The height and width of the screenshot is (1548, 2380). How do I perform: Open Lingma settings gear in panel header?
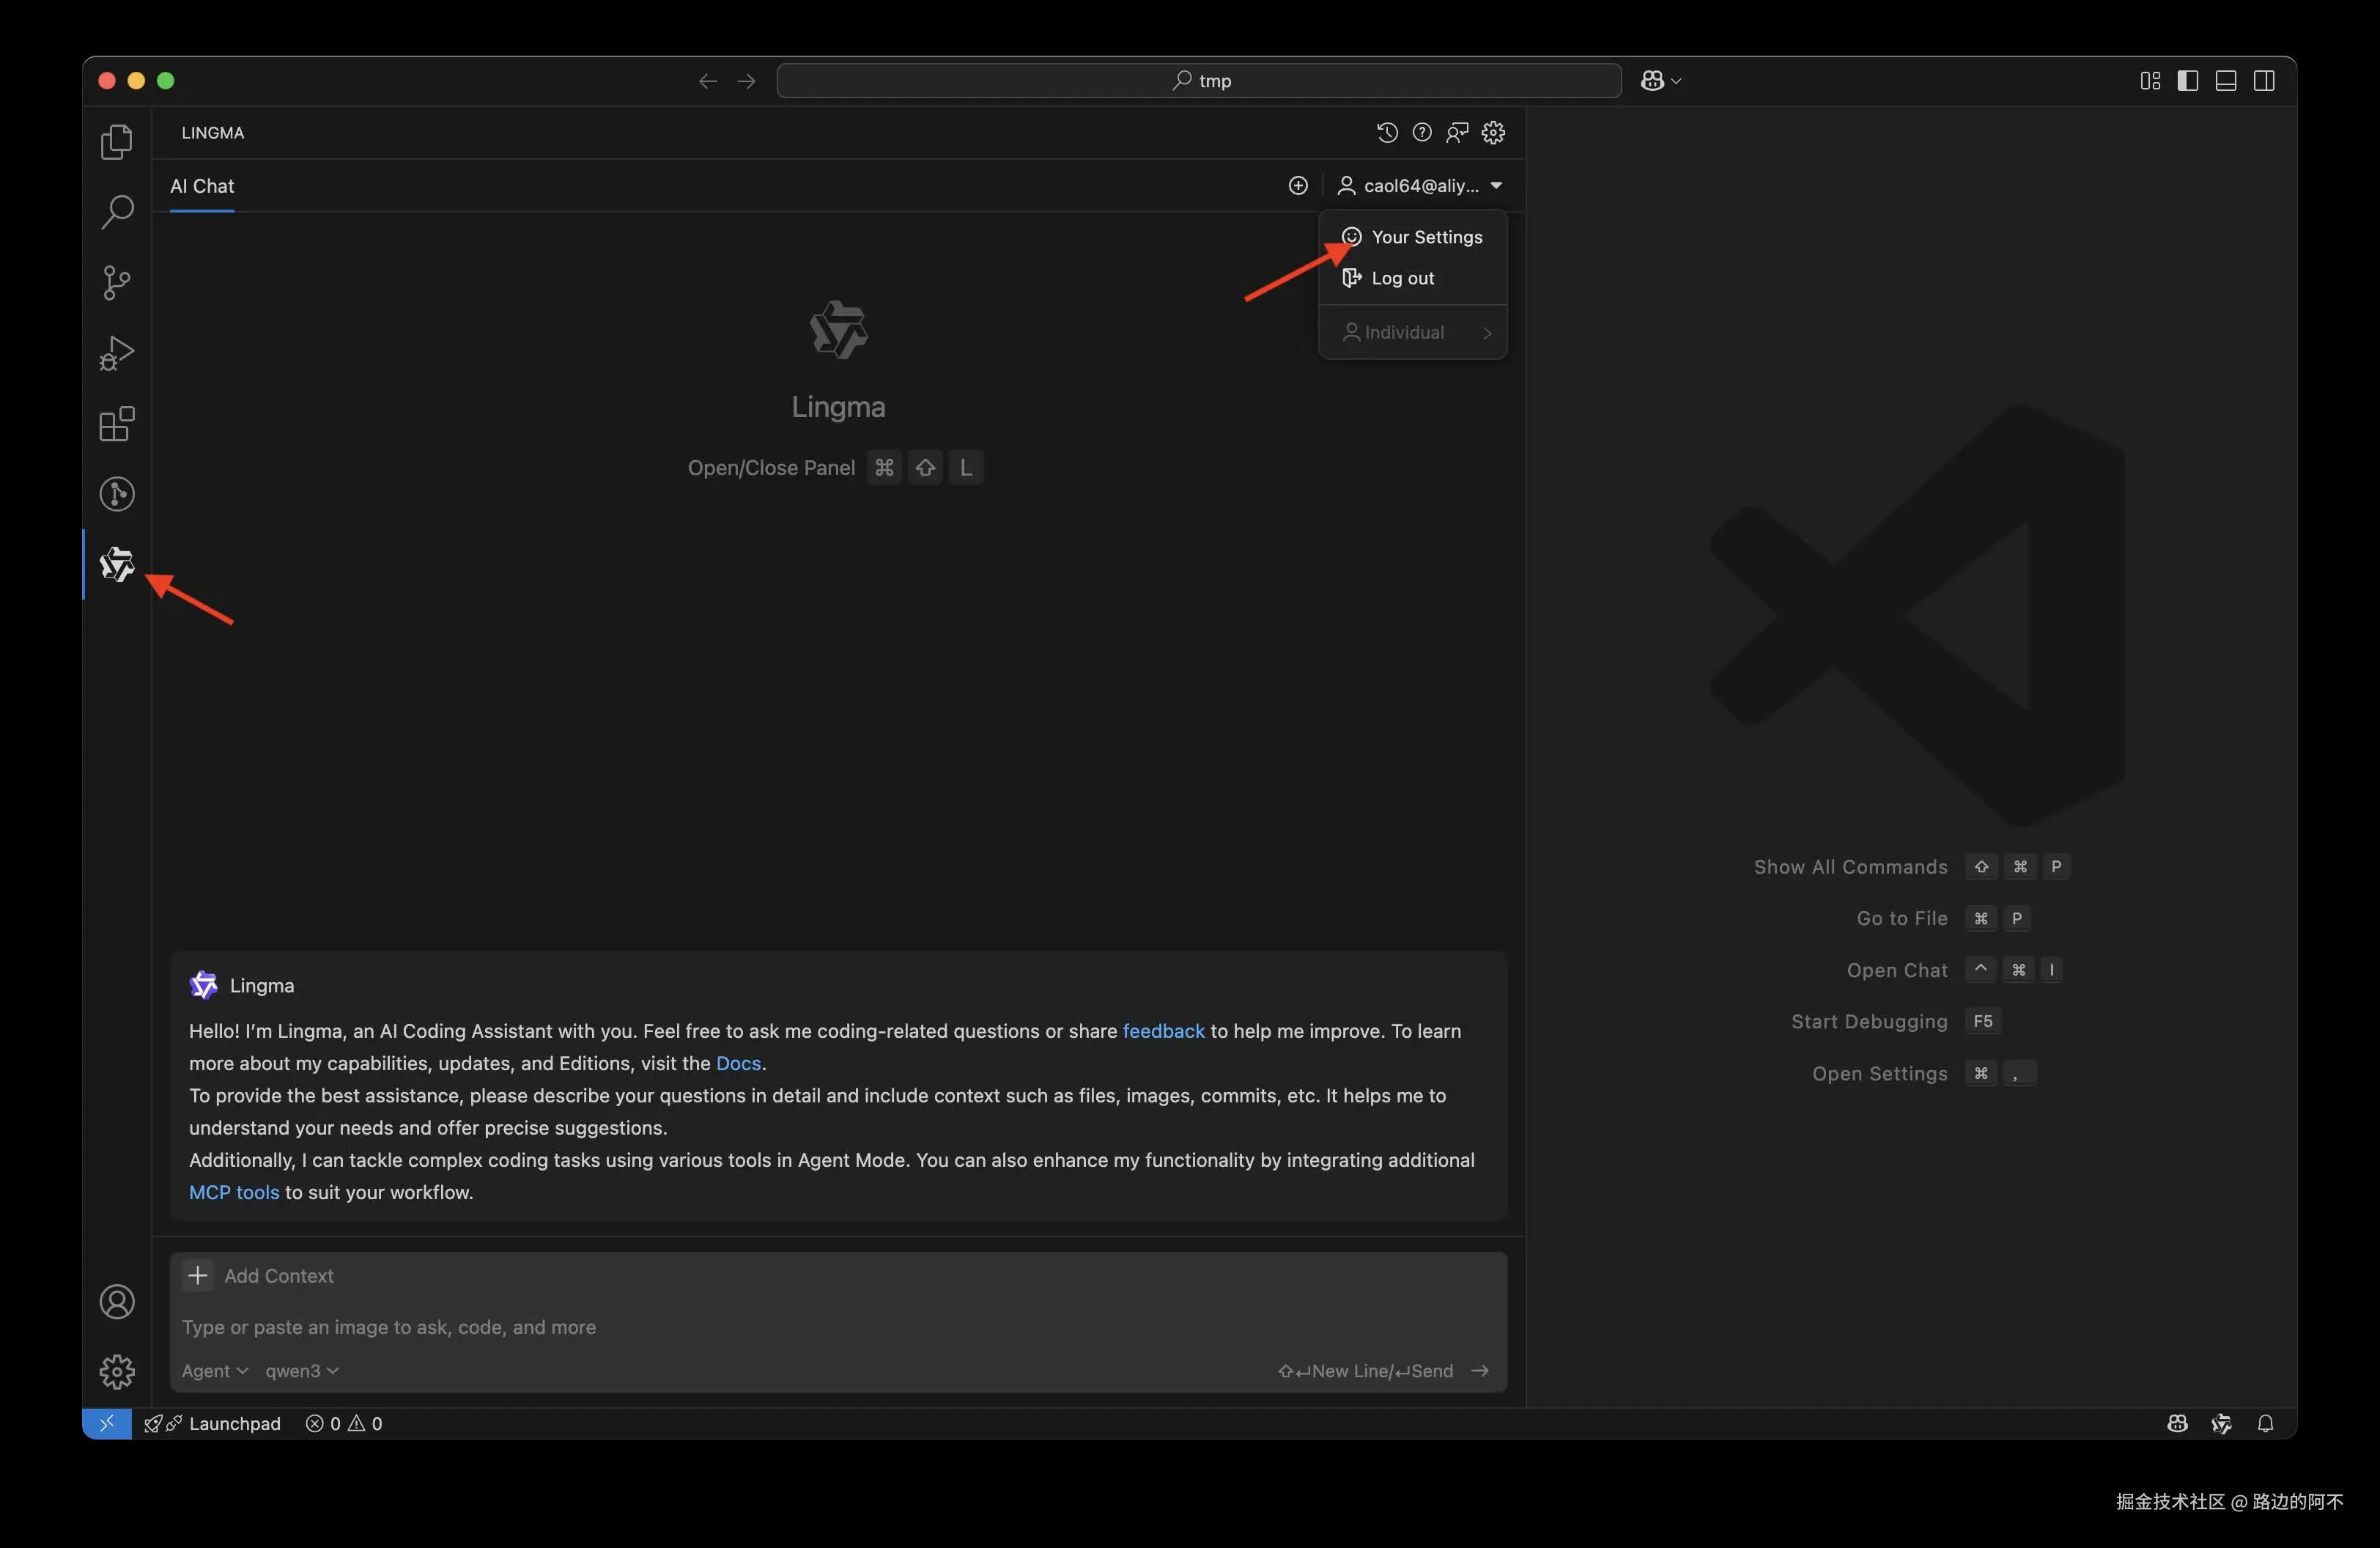click(x=1493, y=132)
